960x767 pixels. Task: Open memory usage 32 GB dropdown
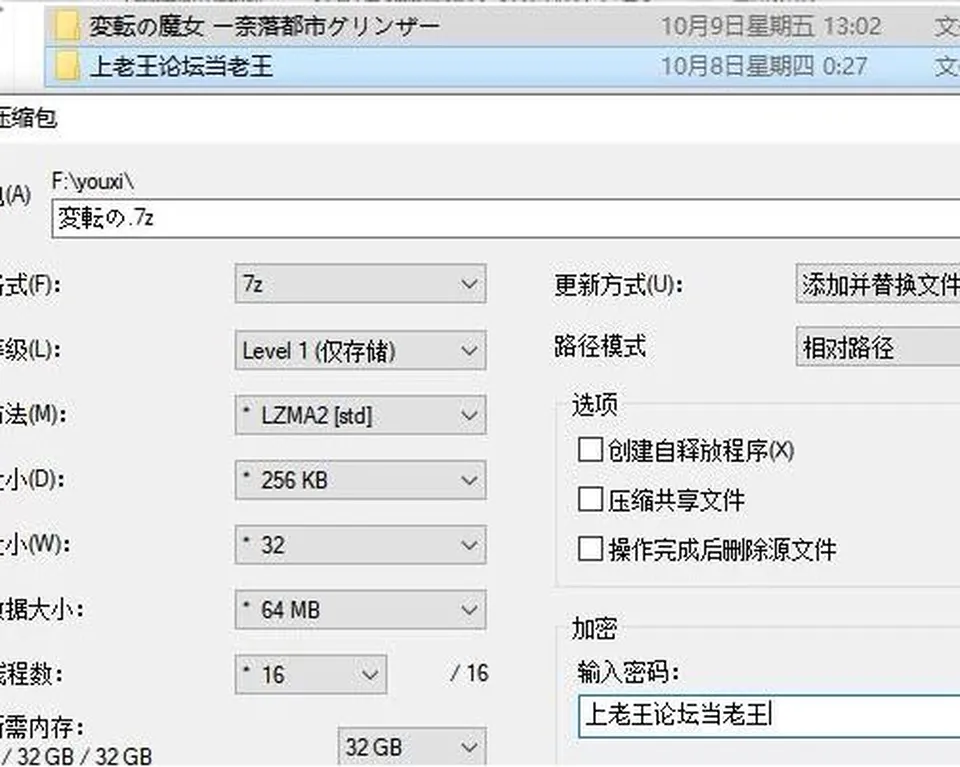click(x=412, y=747)
